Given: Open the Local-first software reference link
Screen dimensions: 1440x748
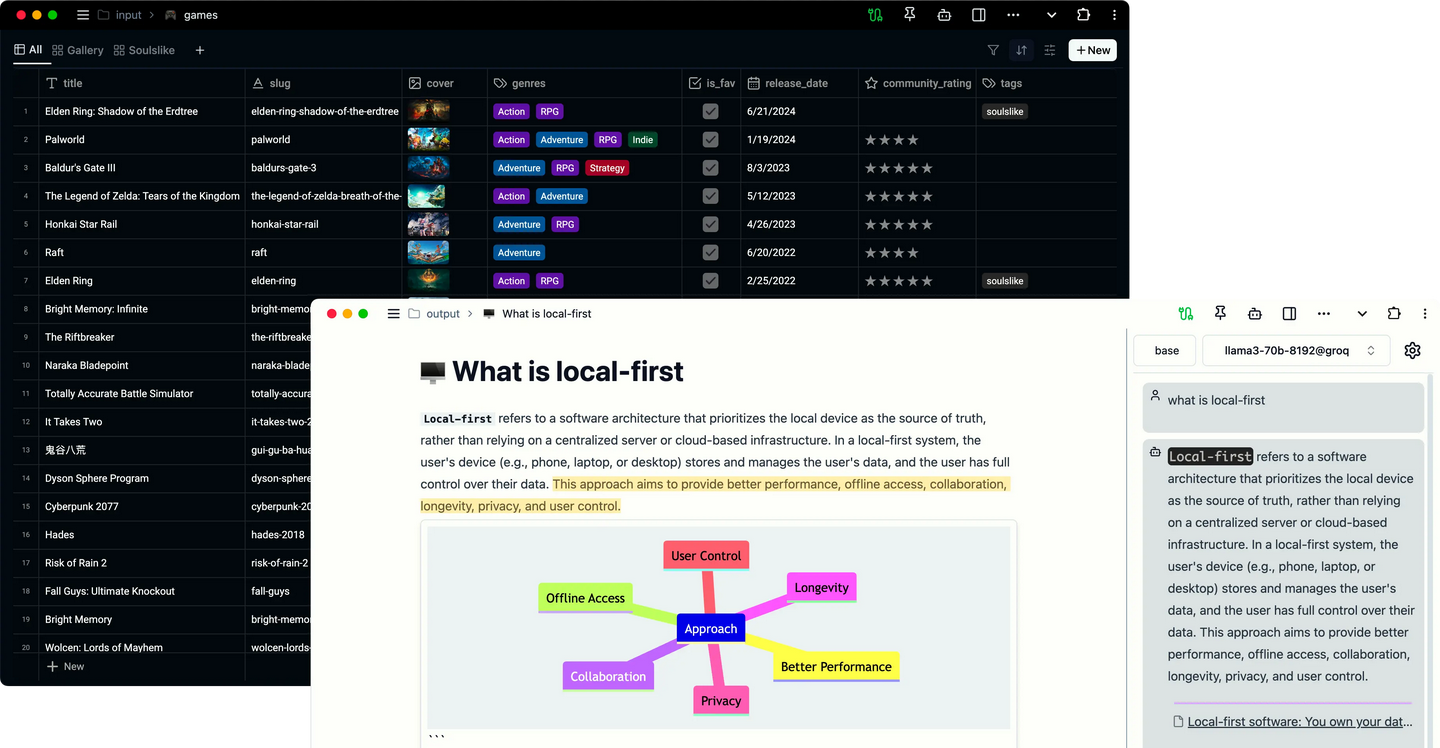Looking at the screenshot, I should point(1297,721).
